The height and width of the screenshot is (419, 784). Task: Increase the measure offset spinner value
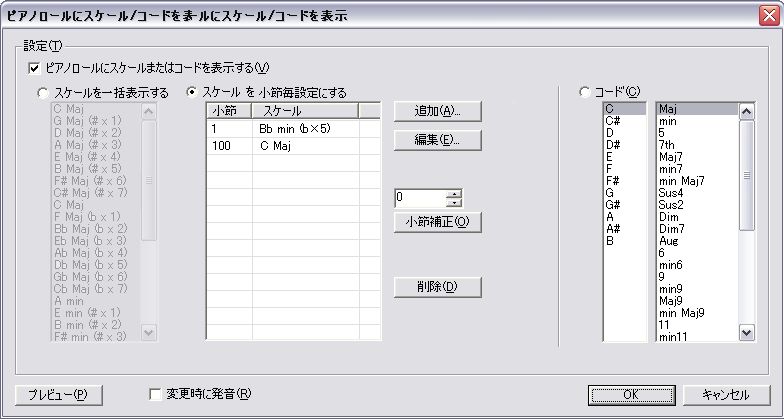coord(454,194)
